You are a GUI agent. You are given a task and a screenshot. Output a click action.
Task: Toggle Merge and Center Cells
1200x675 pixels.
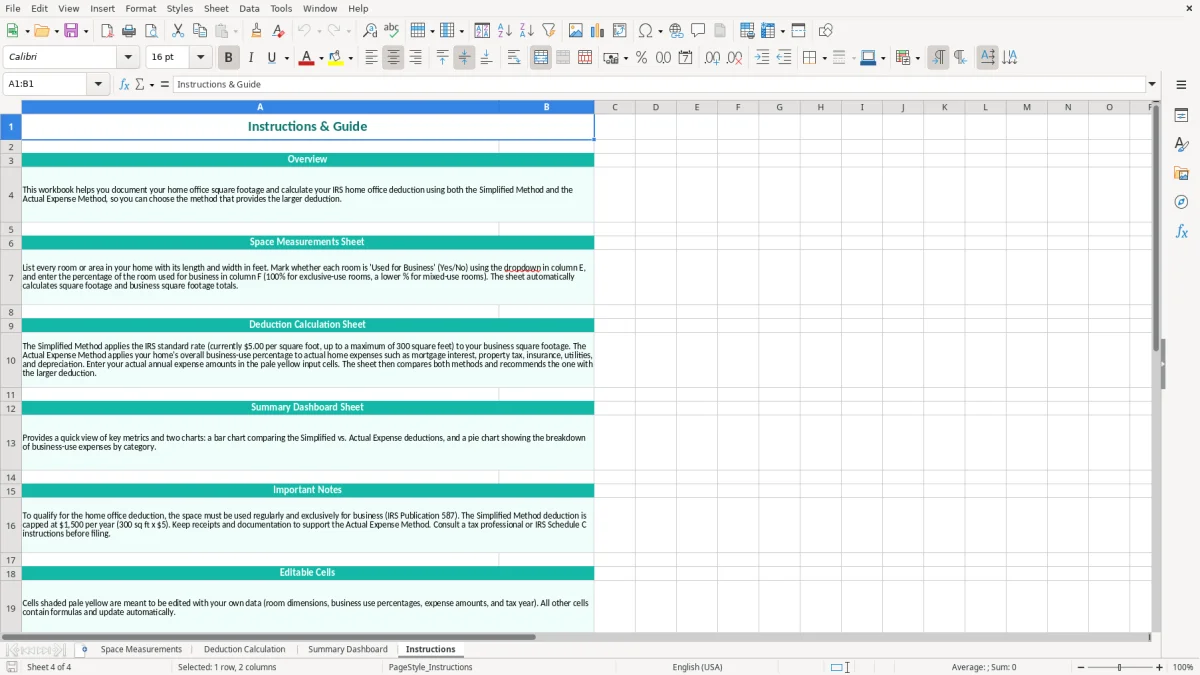click(x=541, y=58)
